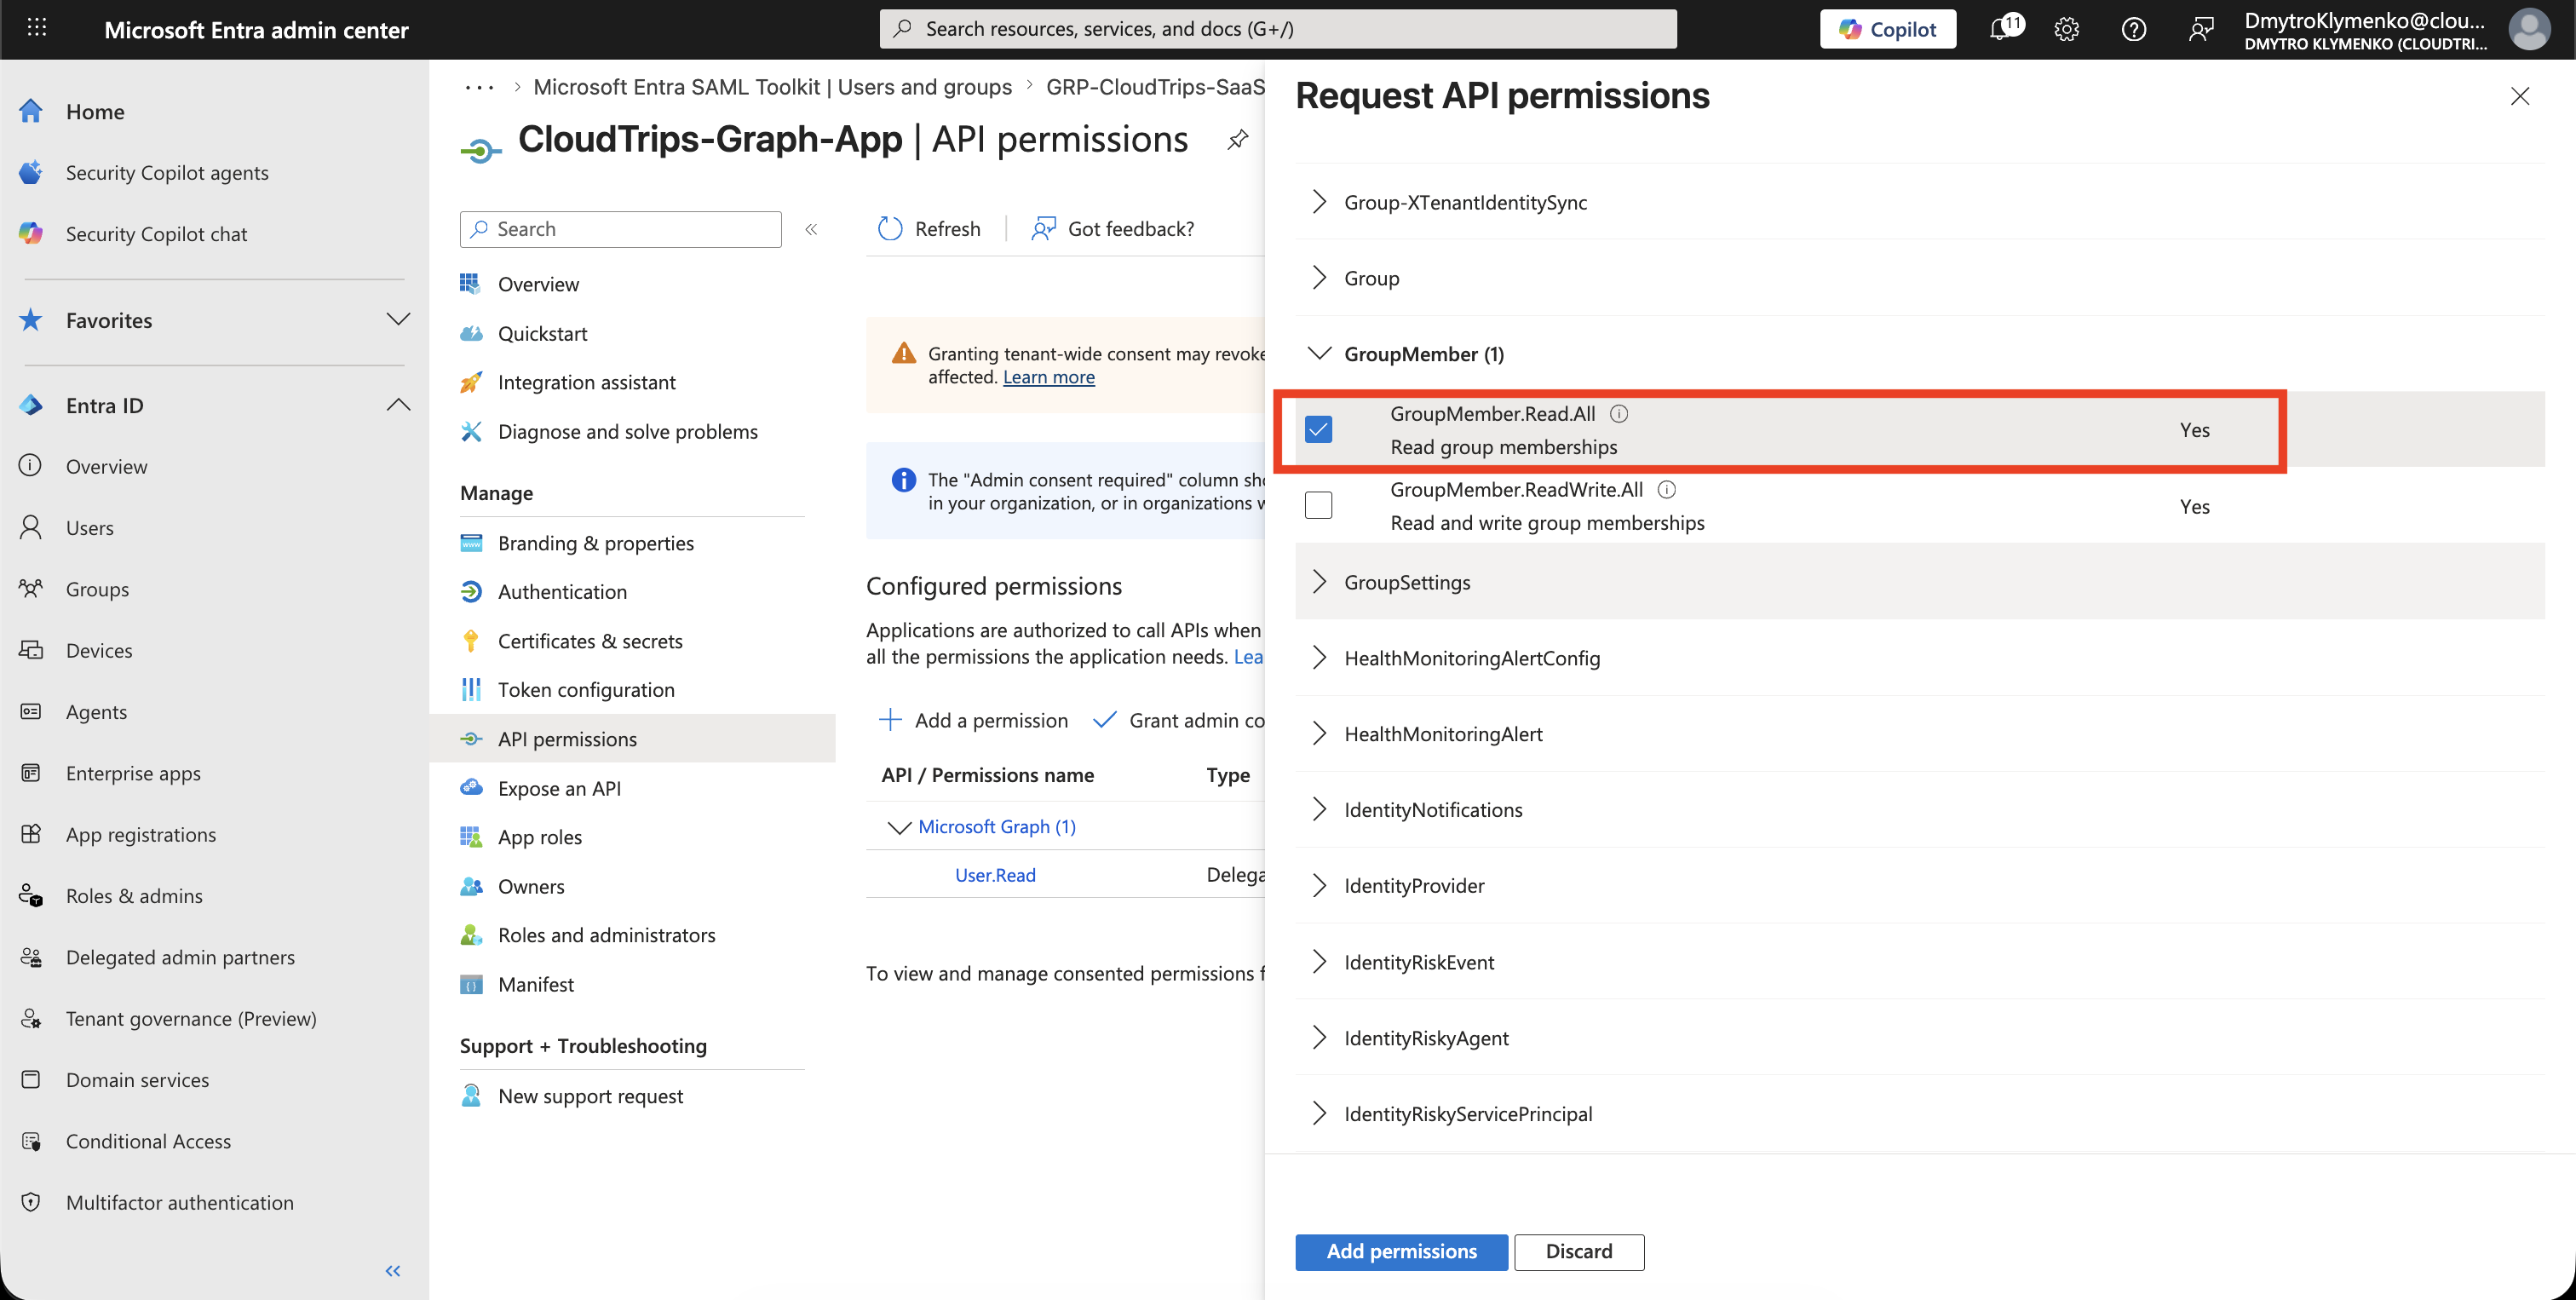This screenshot has height=1300, width=2576.
Task: Click the global search resources field
Action: [1278, 29]
